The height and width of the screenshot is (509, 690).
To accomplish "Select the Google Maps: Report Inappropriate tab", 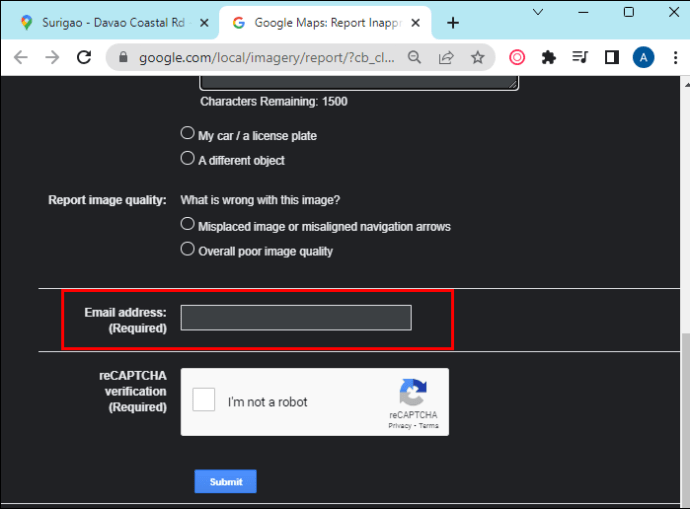I will tap(326, 23).
